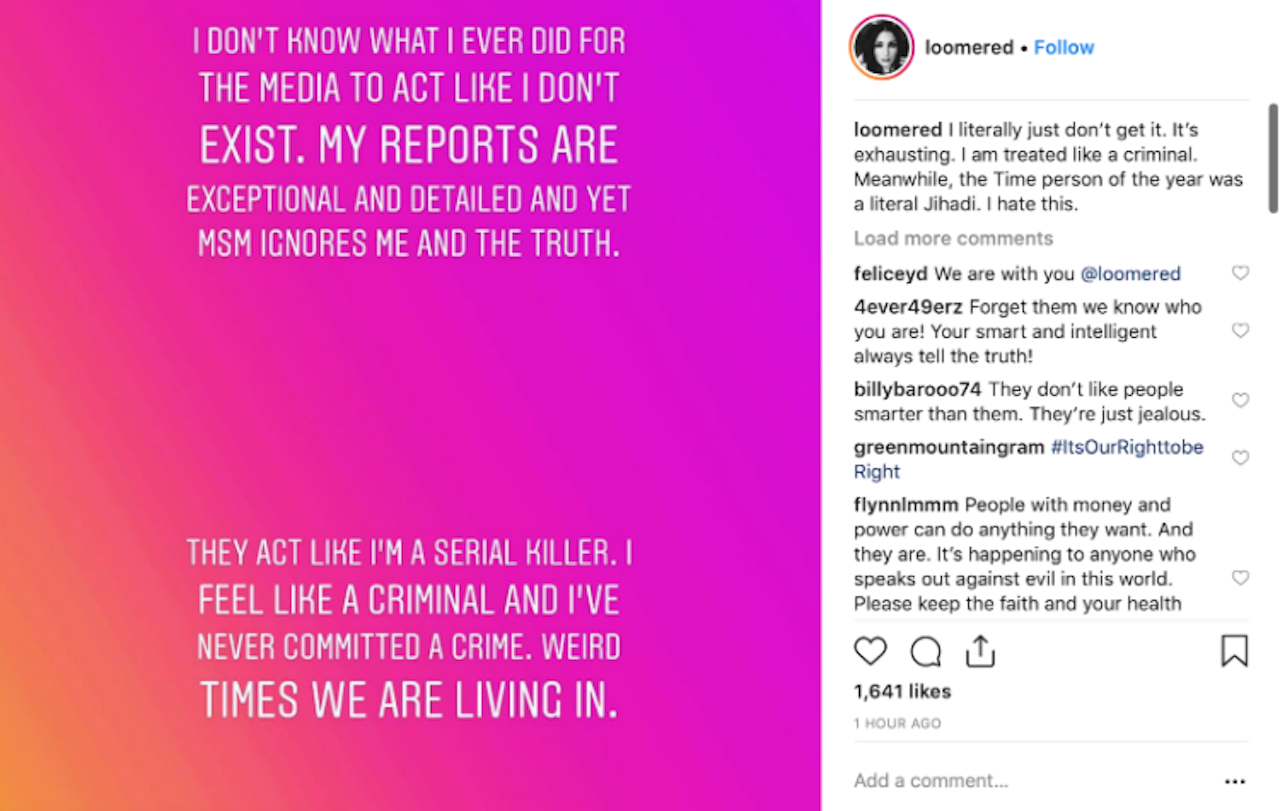Like feliceyd's comment

1240,273
